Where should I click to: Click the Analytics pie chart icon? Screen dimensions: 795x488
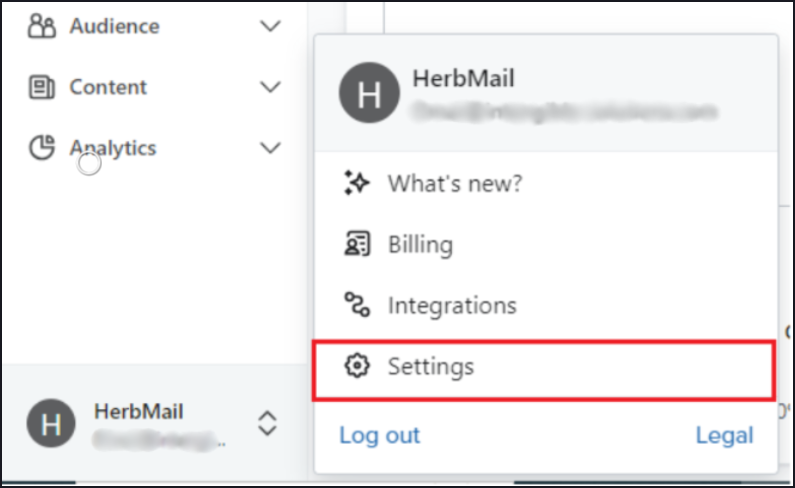41,148
